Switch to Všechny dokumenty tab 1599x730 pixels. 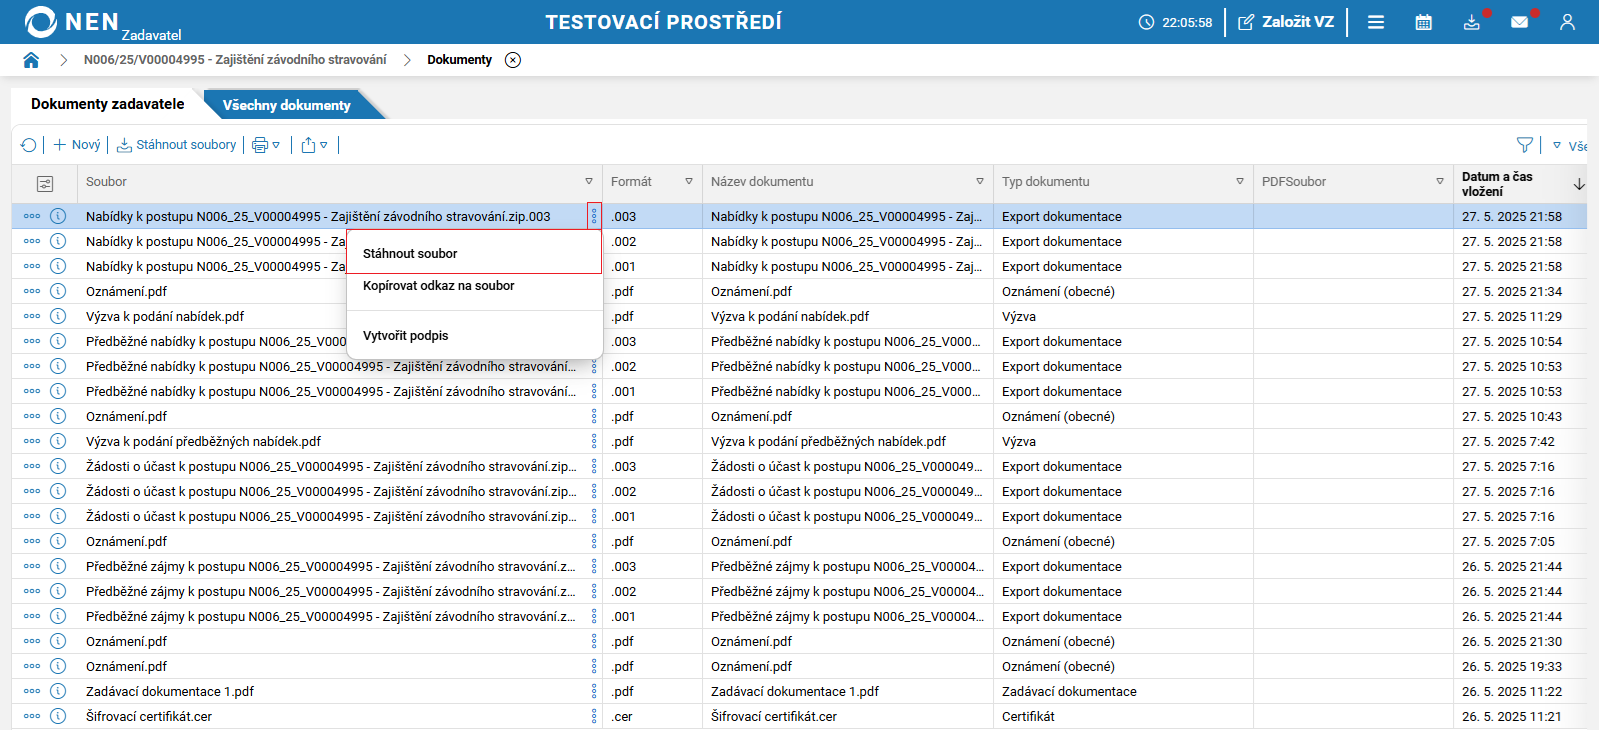point(286,105)
